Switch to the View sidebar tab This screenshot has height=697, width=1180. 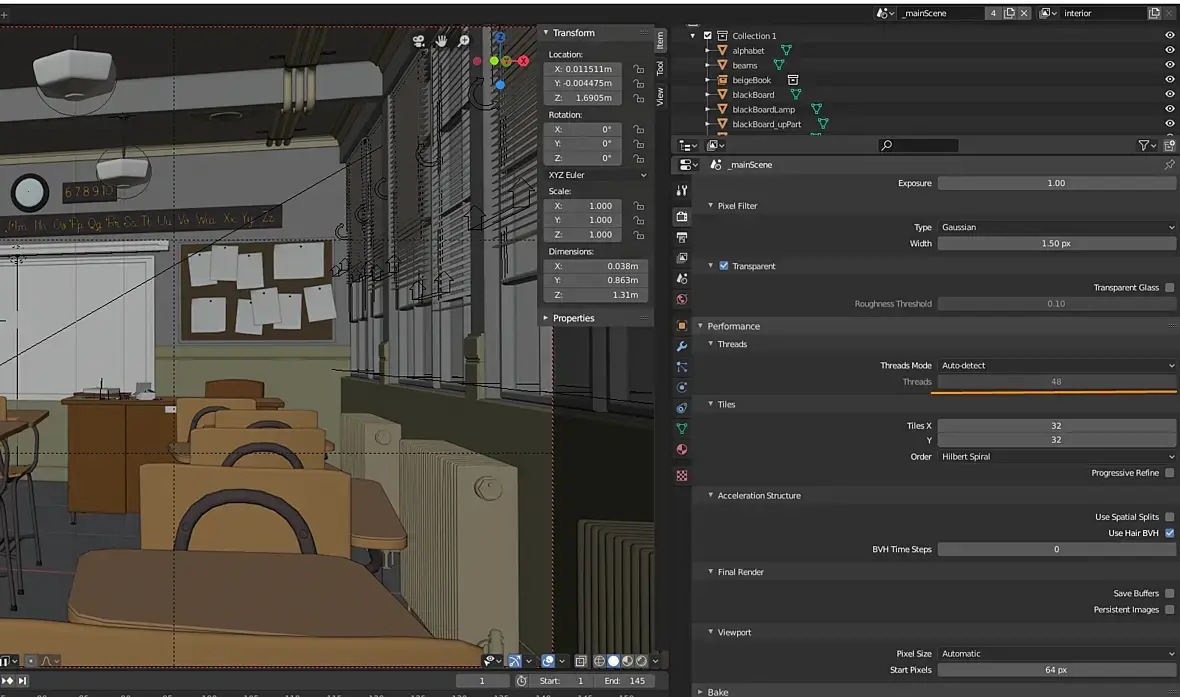(660, 96)
